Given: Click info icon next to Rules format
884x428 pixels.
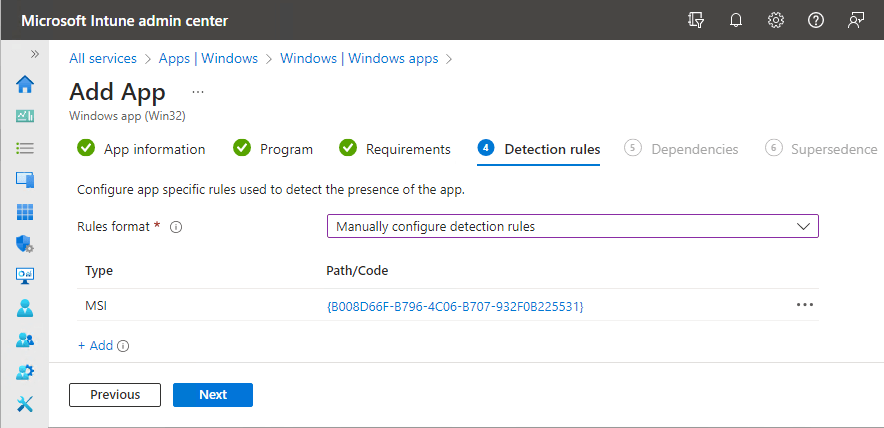Looking at the screenshot, I should (176, 227).
